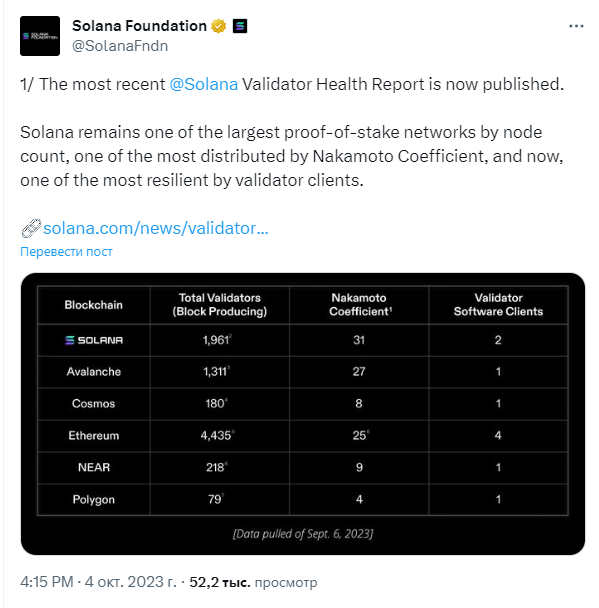
Task: Click the Ethereum row in table
Action: [x=303, y=435]
